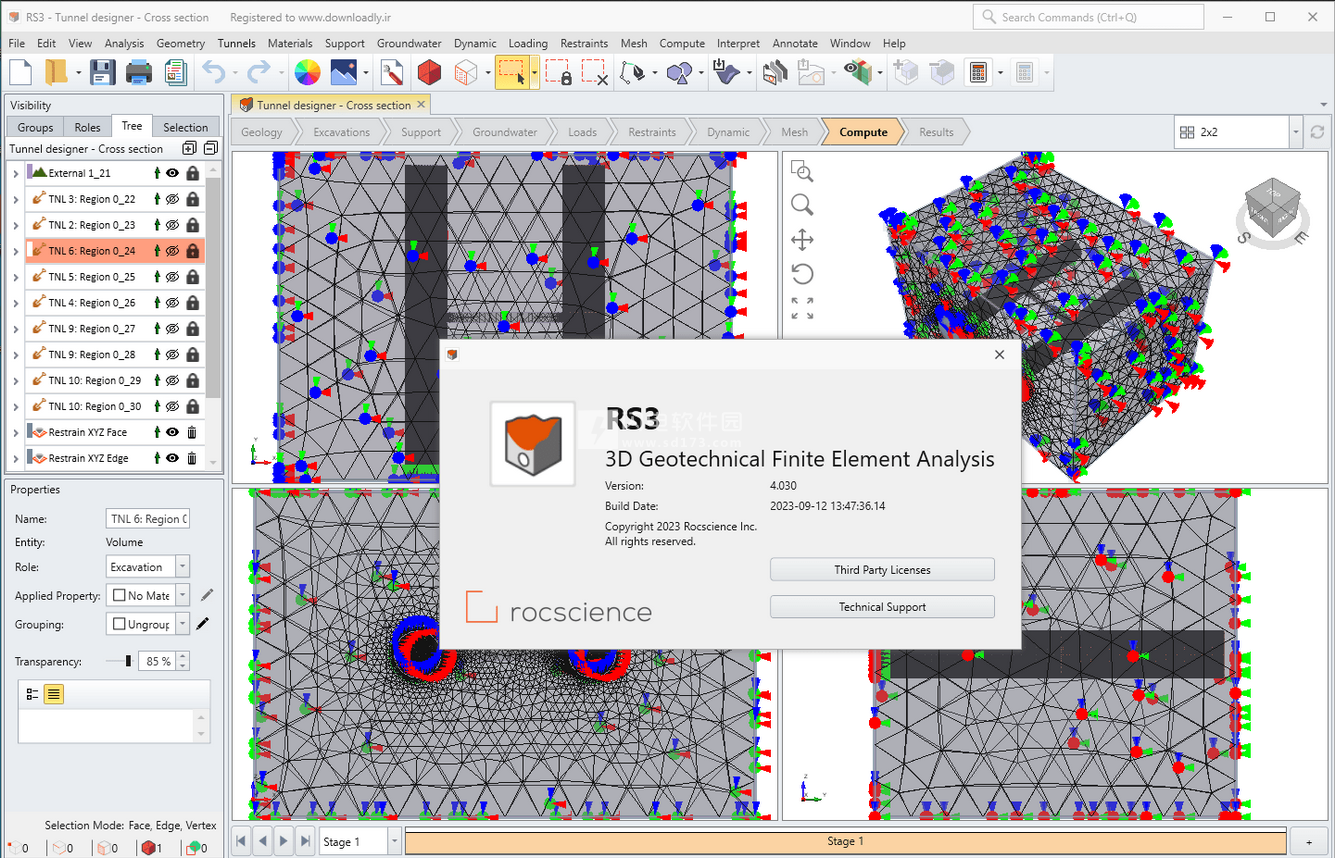Image resolution: width=1335 pixels, height=858 pixels.
Task: Click the Redo arrow icon
Action: click(x=259, y=72)
